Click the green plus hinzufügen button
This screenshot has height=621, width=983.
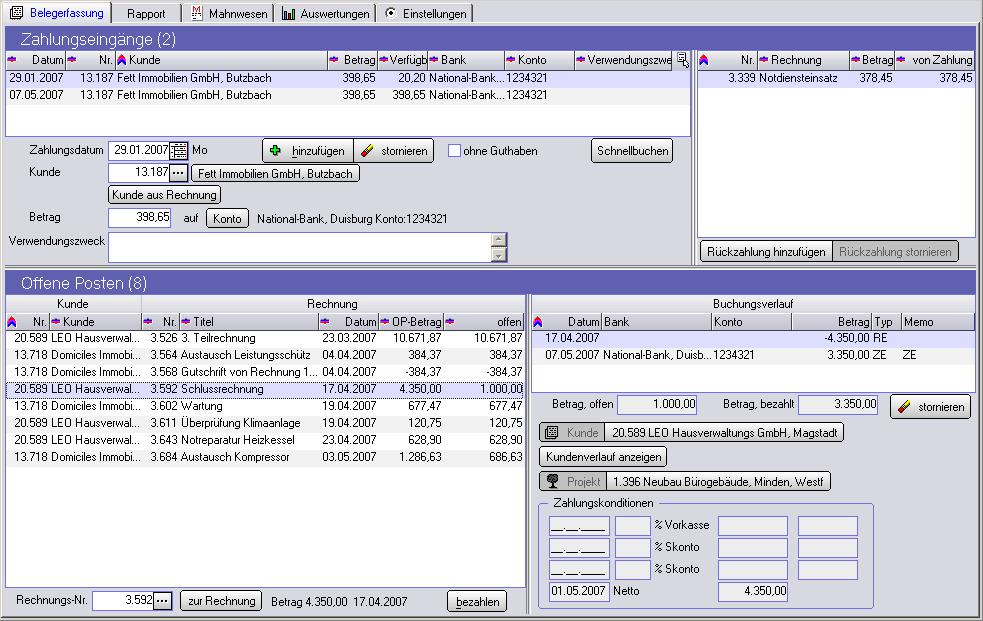[307, 151]
